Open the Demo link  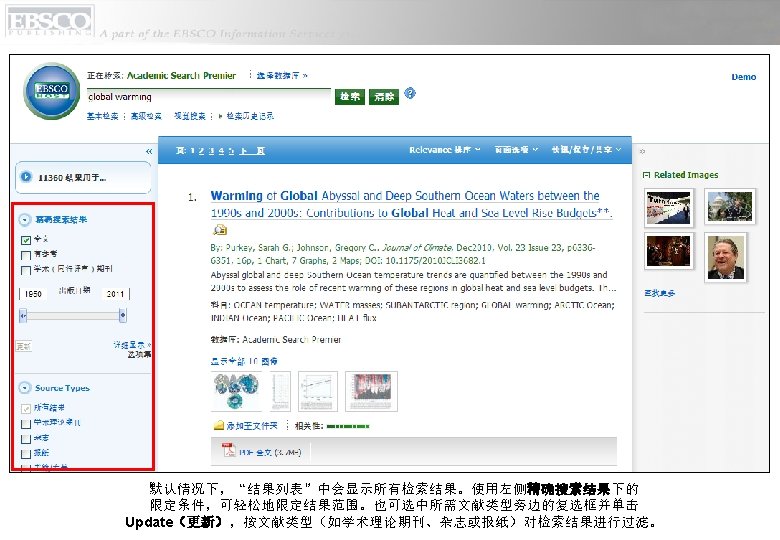[x=744, y=77]
